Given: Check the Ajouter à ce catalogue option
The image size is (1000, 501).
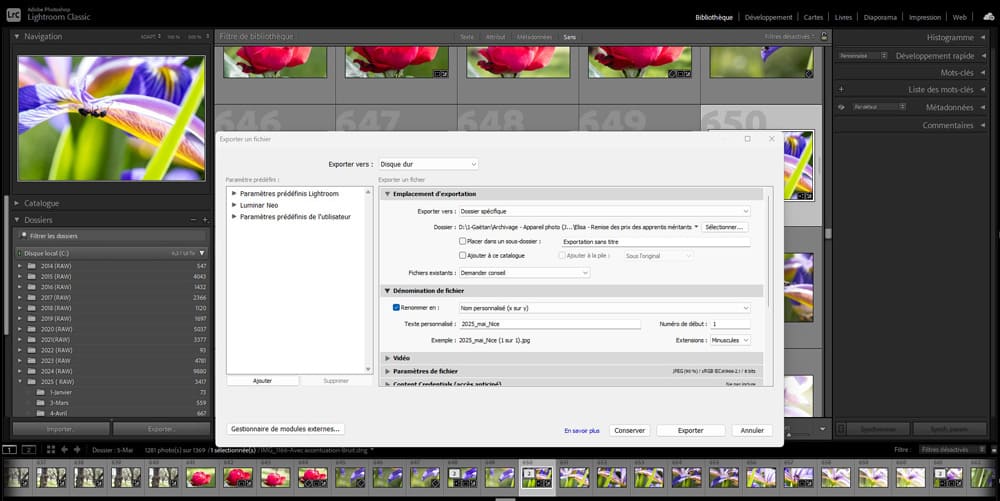Looking at the screenshot, I should (x=462, y=256).
